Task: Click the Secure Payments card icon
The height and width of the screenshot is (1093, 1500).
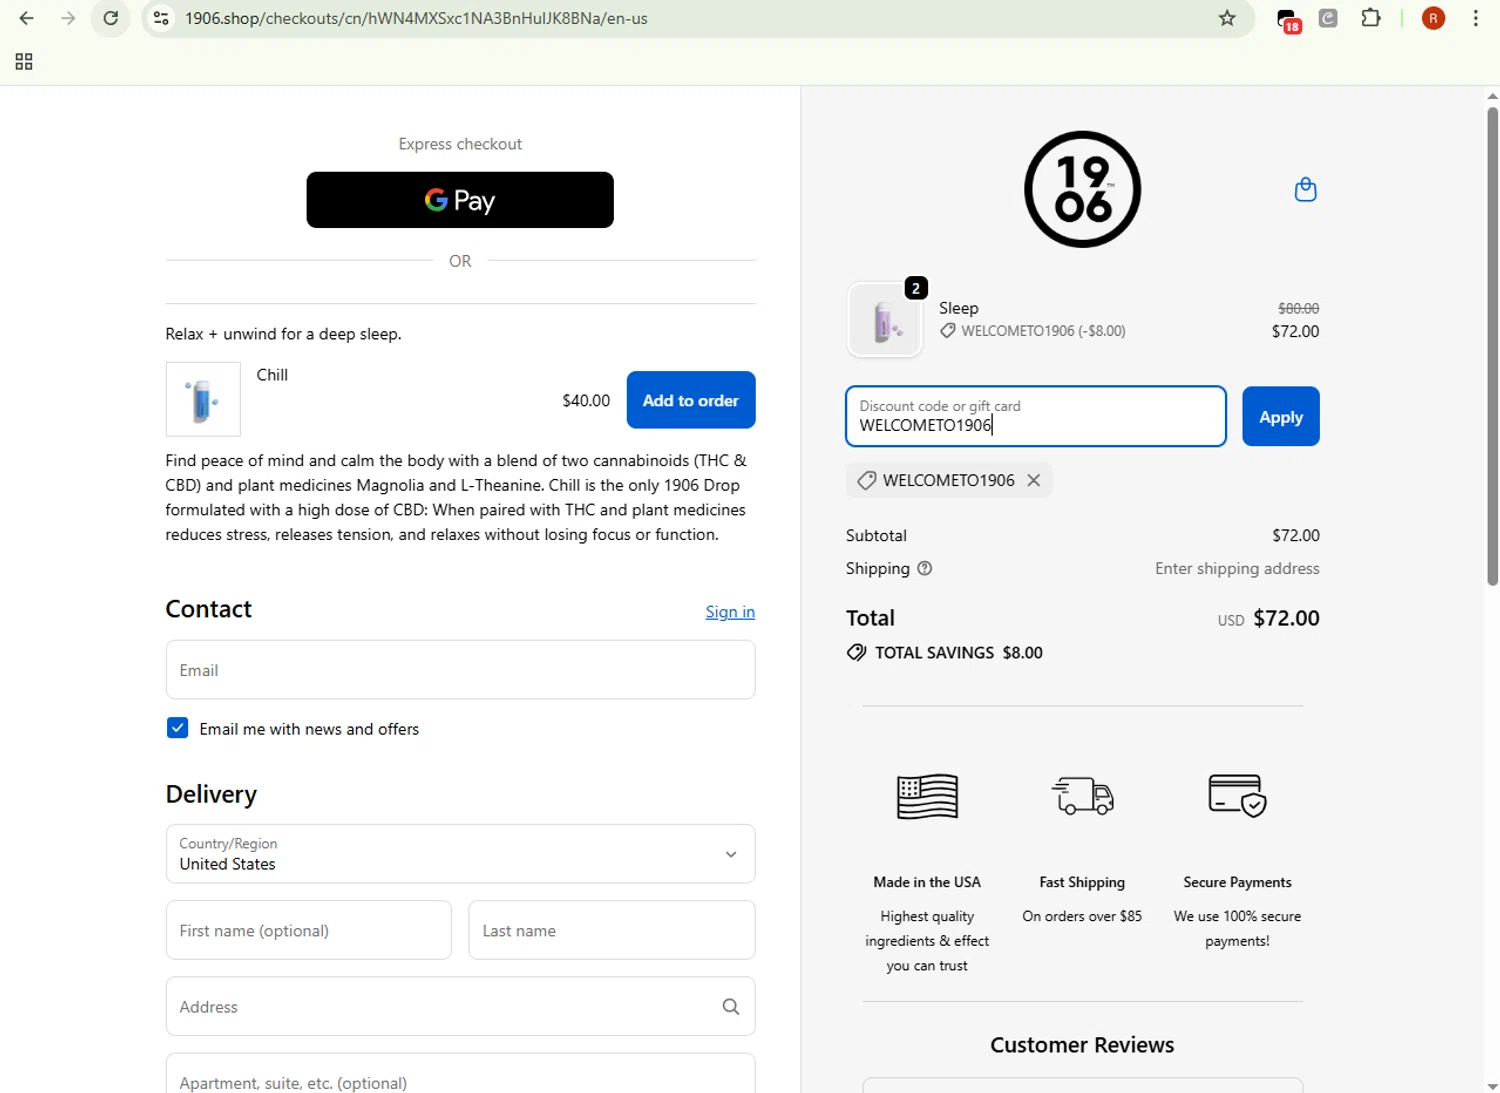Action: coord(1237,796)
